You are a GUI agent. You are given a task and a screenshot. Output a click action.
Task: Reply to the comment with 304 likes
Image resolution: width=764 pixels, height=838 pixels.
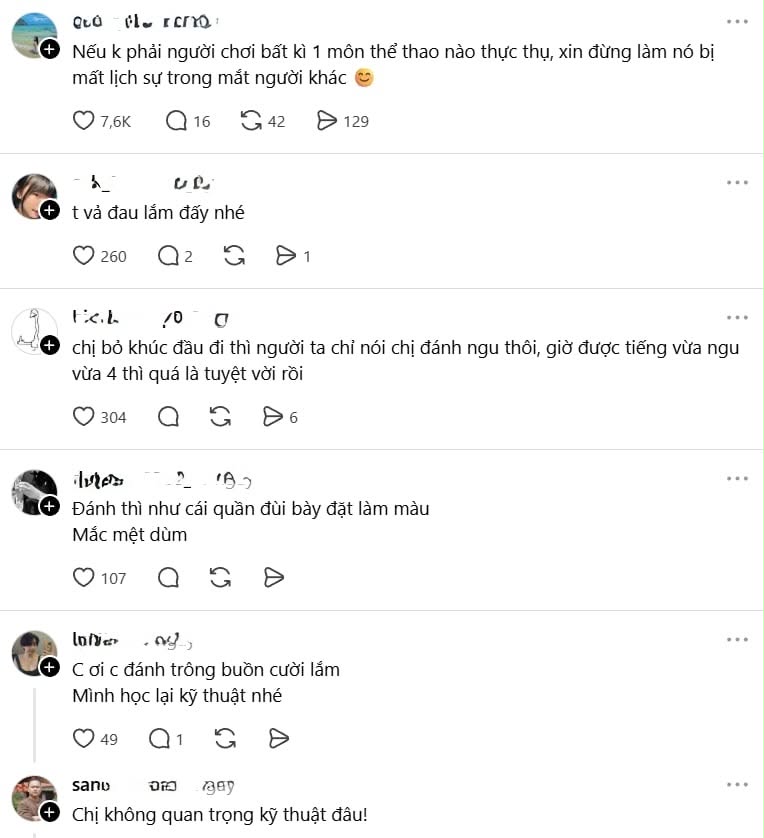(x=168, y=416)
